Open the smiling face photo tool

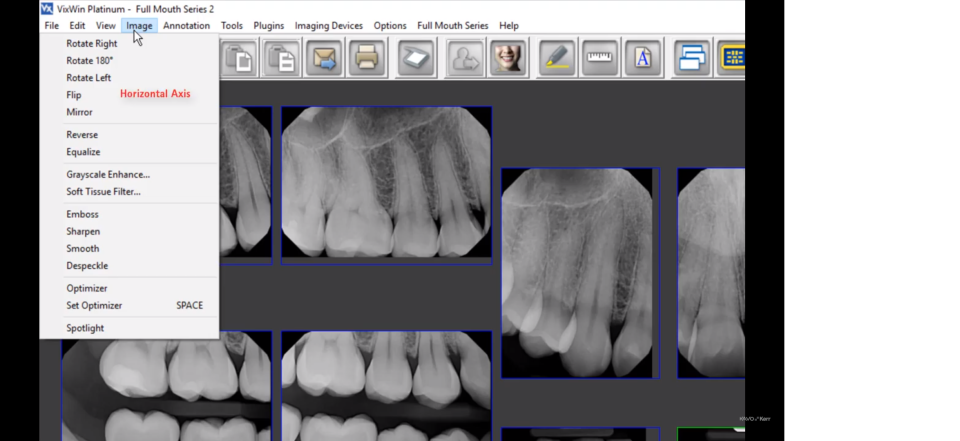508,59
